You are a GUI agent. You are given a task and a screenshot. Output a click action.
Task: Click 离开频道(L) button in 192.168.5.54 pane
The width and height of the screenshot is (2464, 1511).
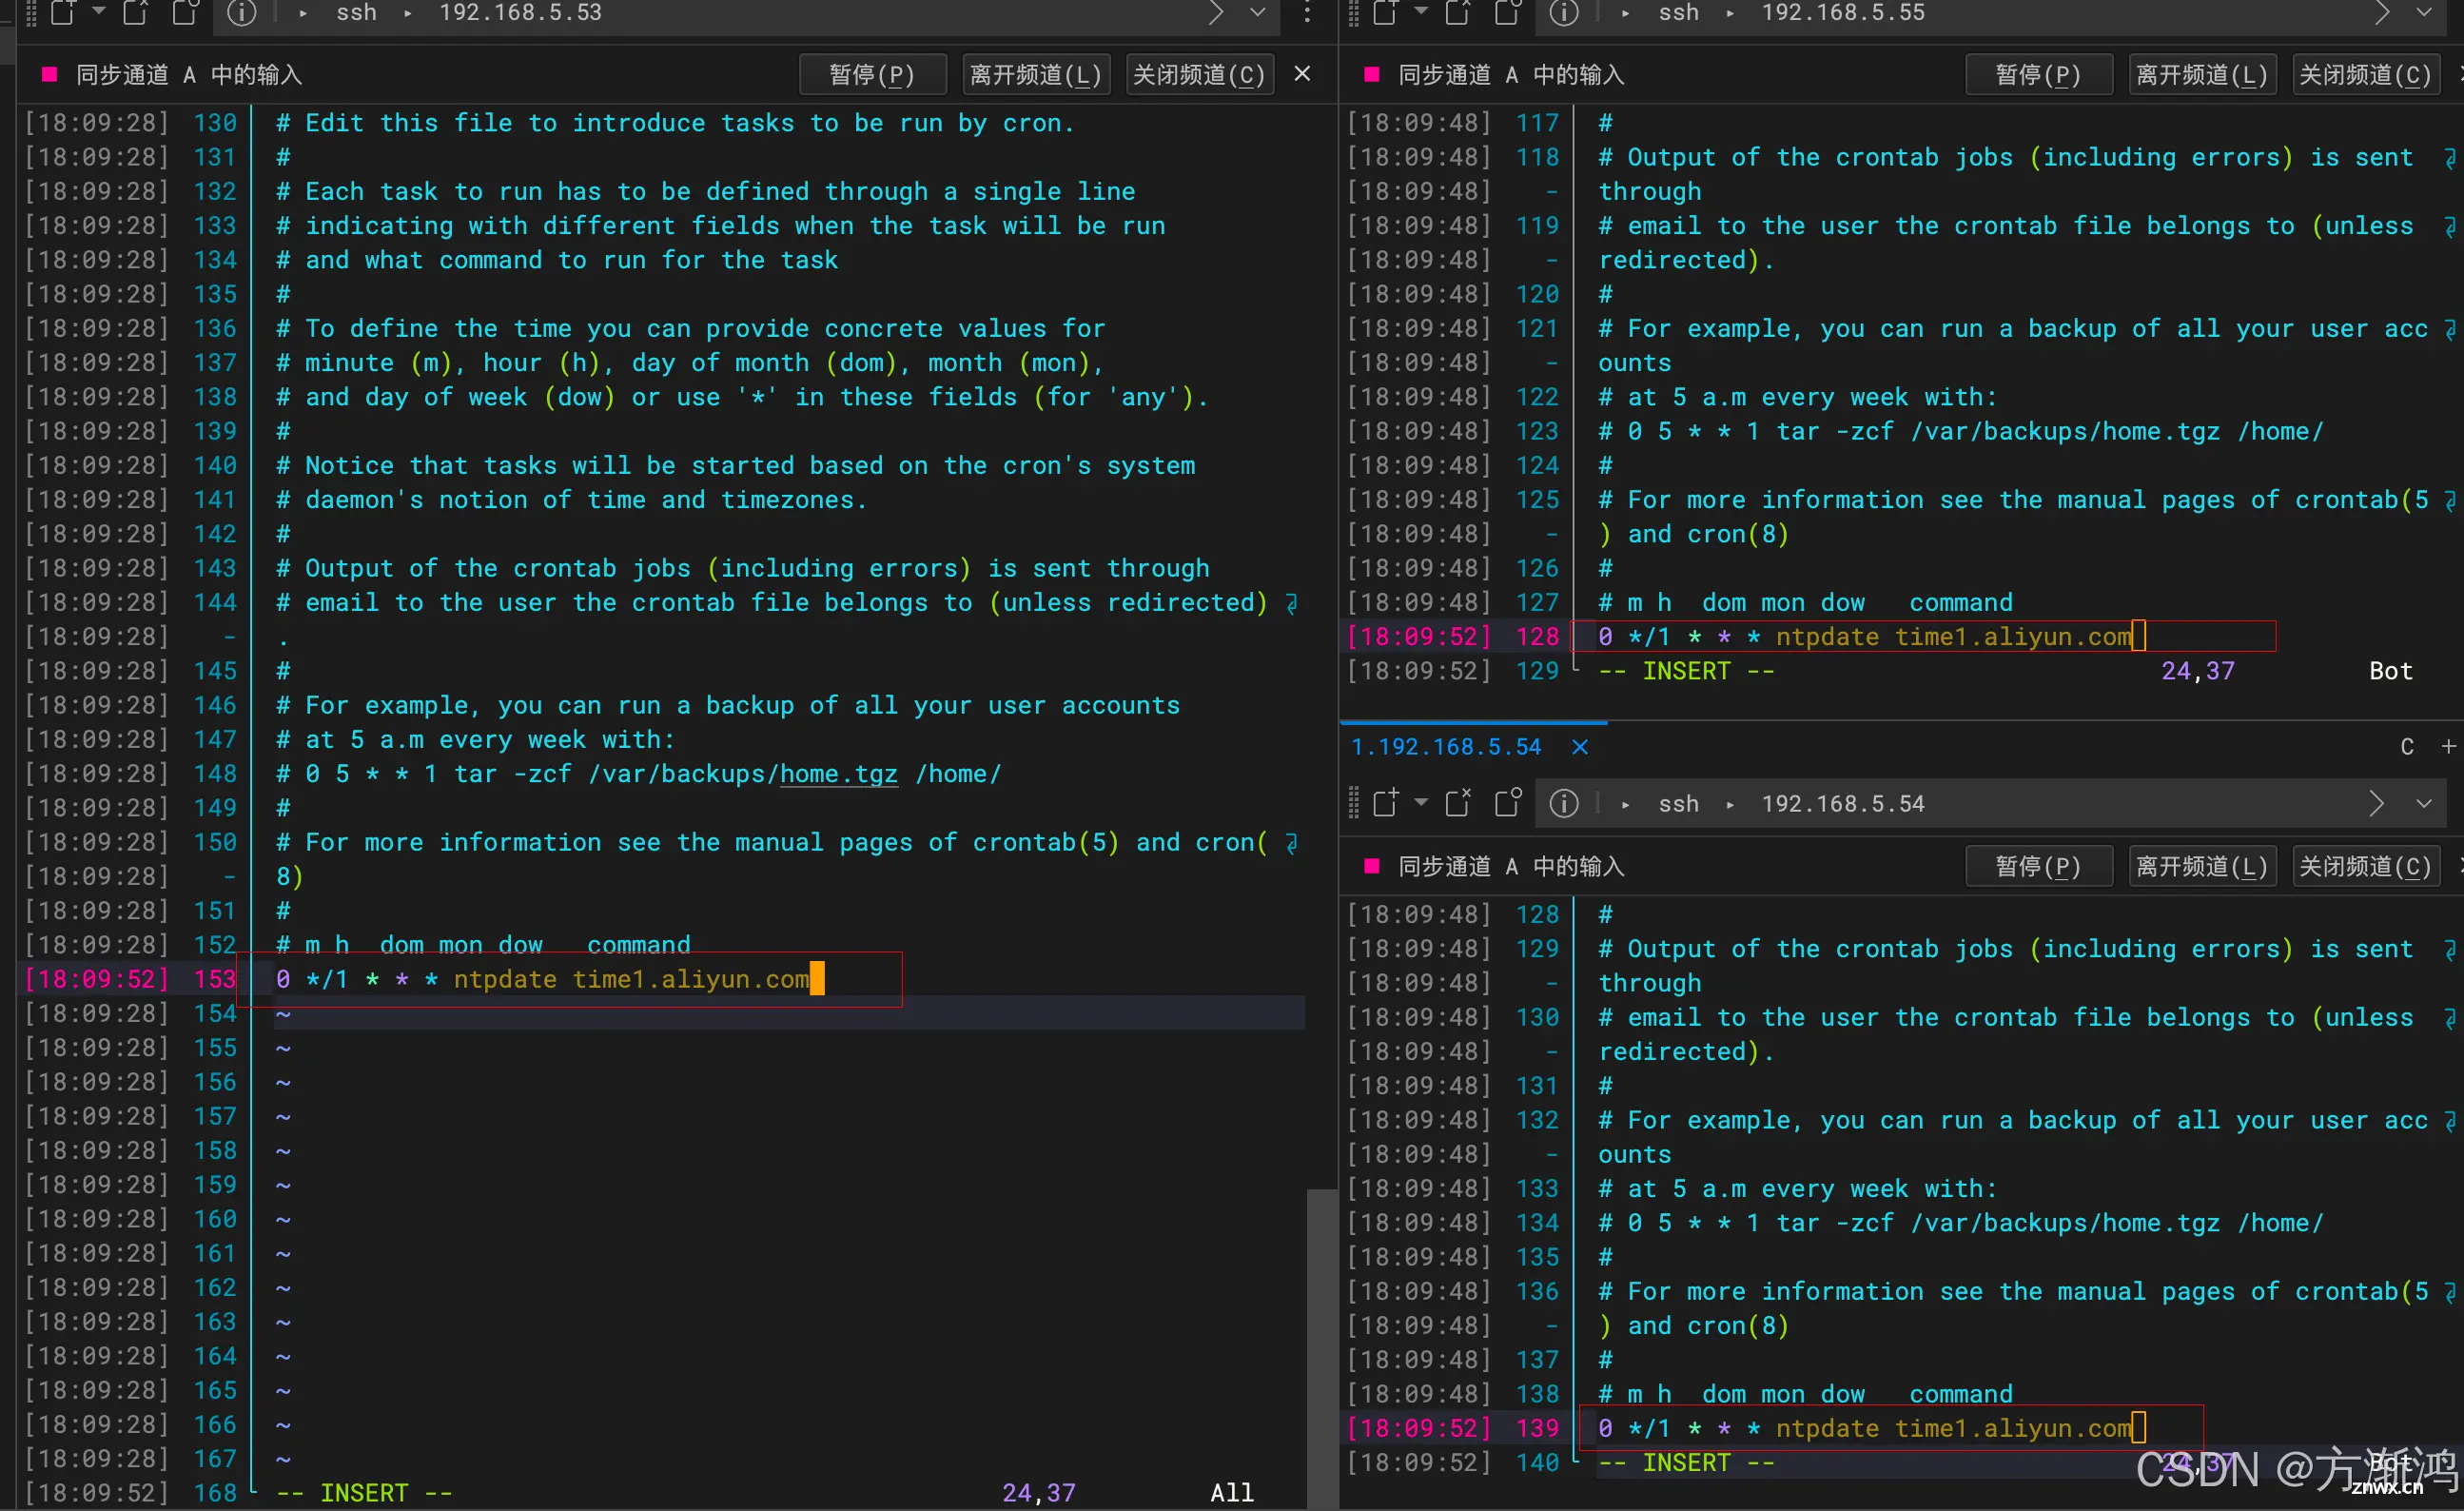[x=2202, y=866]
